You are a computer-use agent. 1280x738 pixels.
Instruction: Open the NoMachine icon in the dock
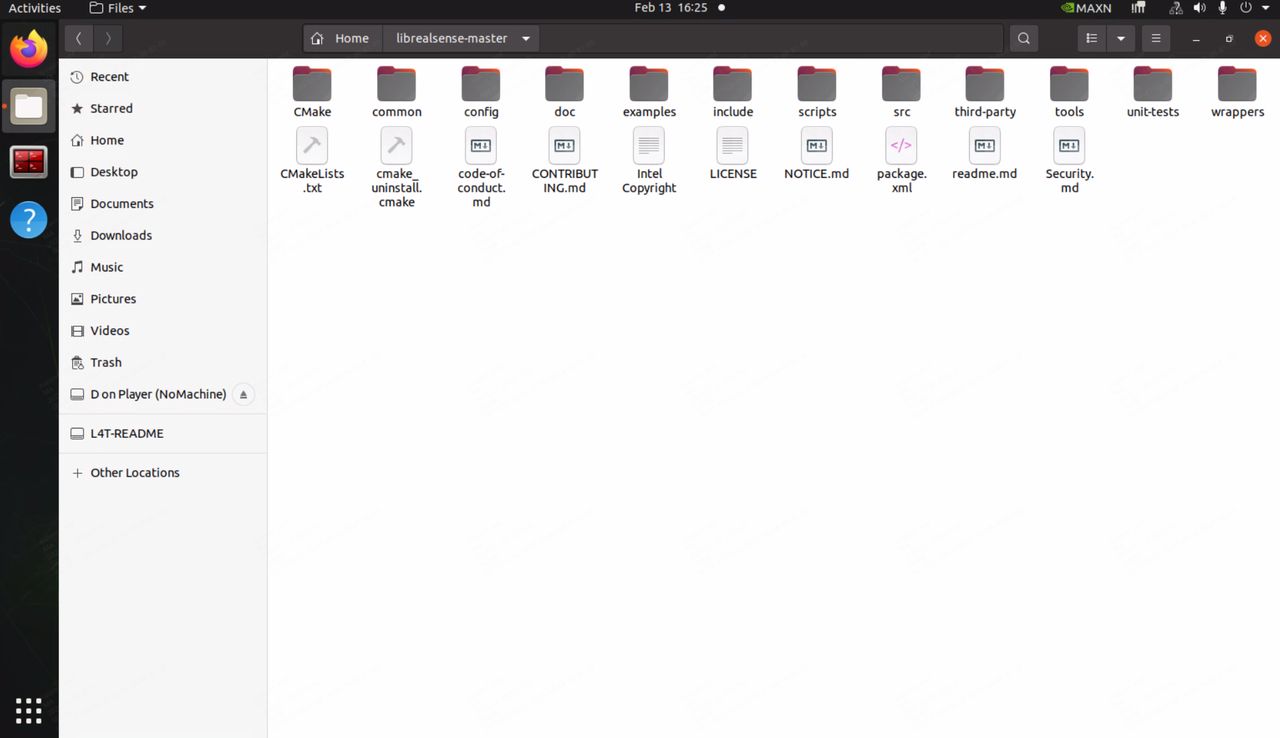coord(29,162)
